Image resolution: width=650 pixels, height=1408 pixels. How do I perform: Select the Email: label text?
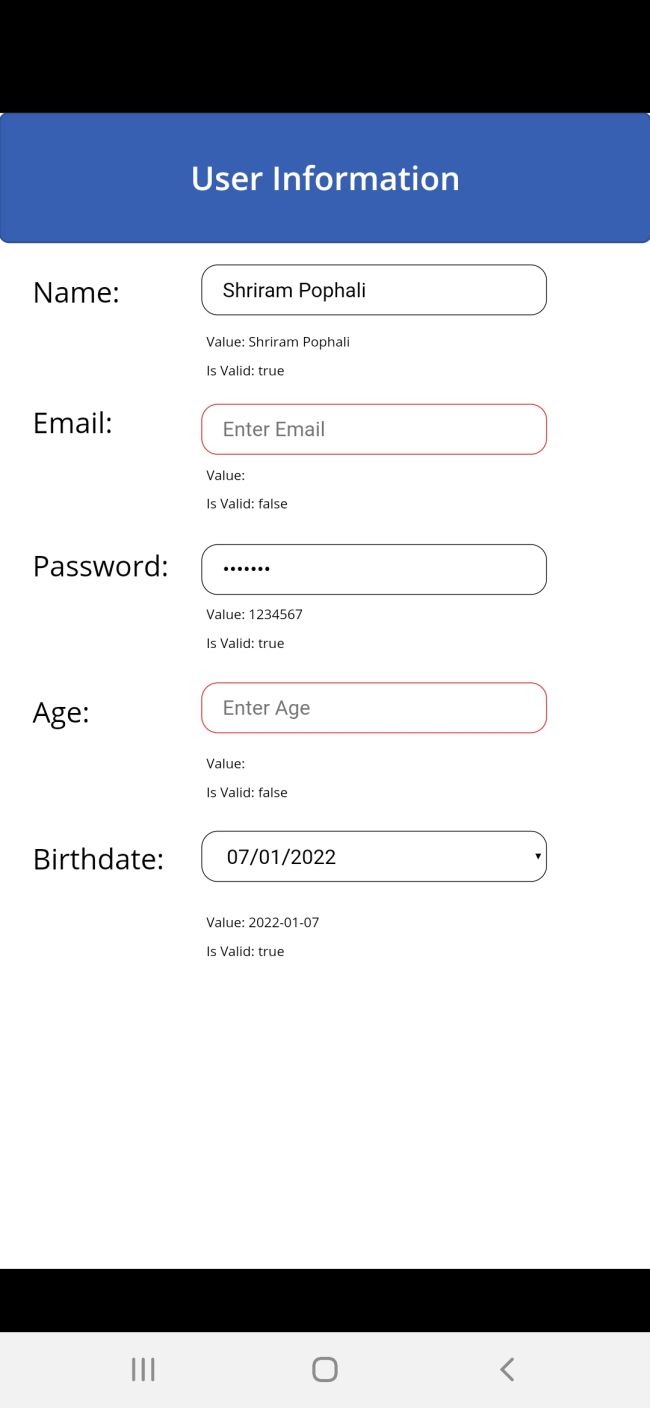[x=73, y=422]
